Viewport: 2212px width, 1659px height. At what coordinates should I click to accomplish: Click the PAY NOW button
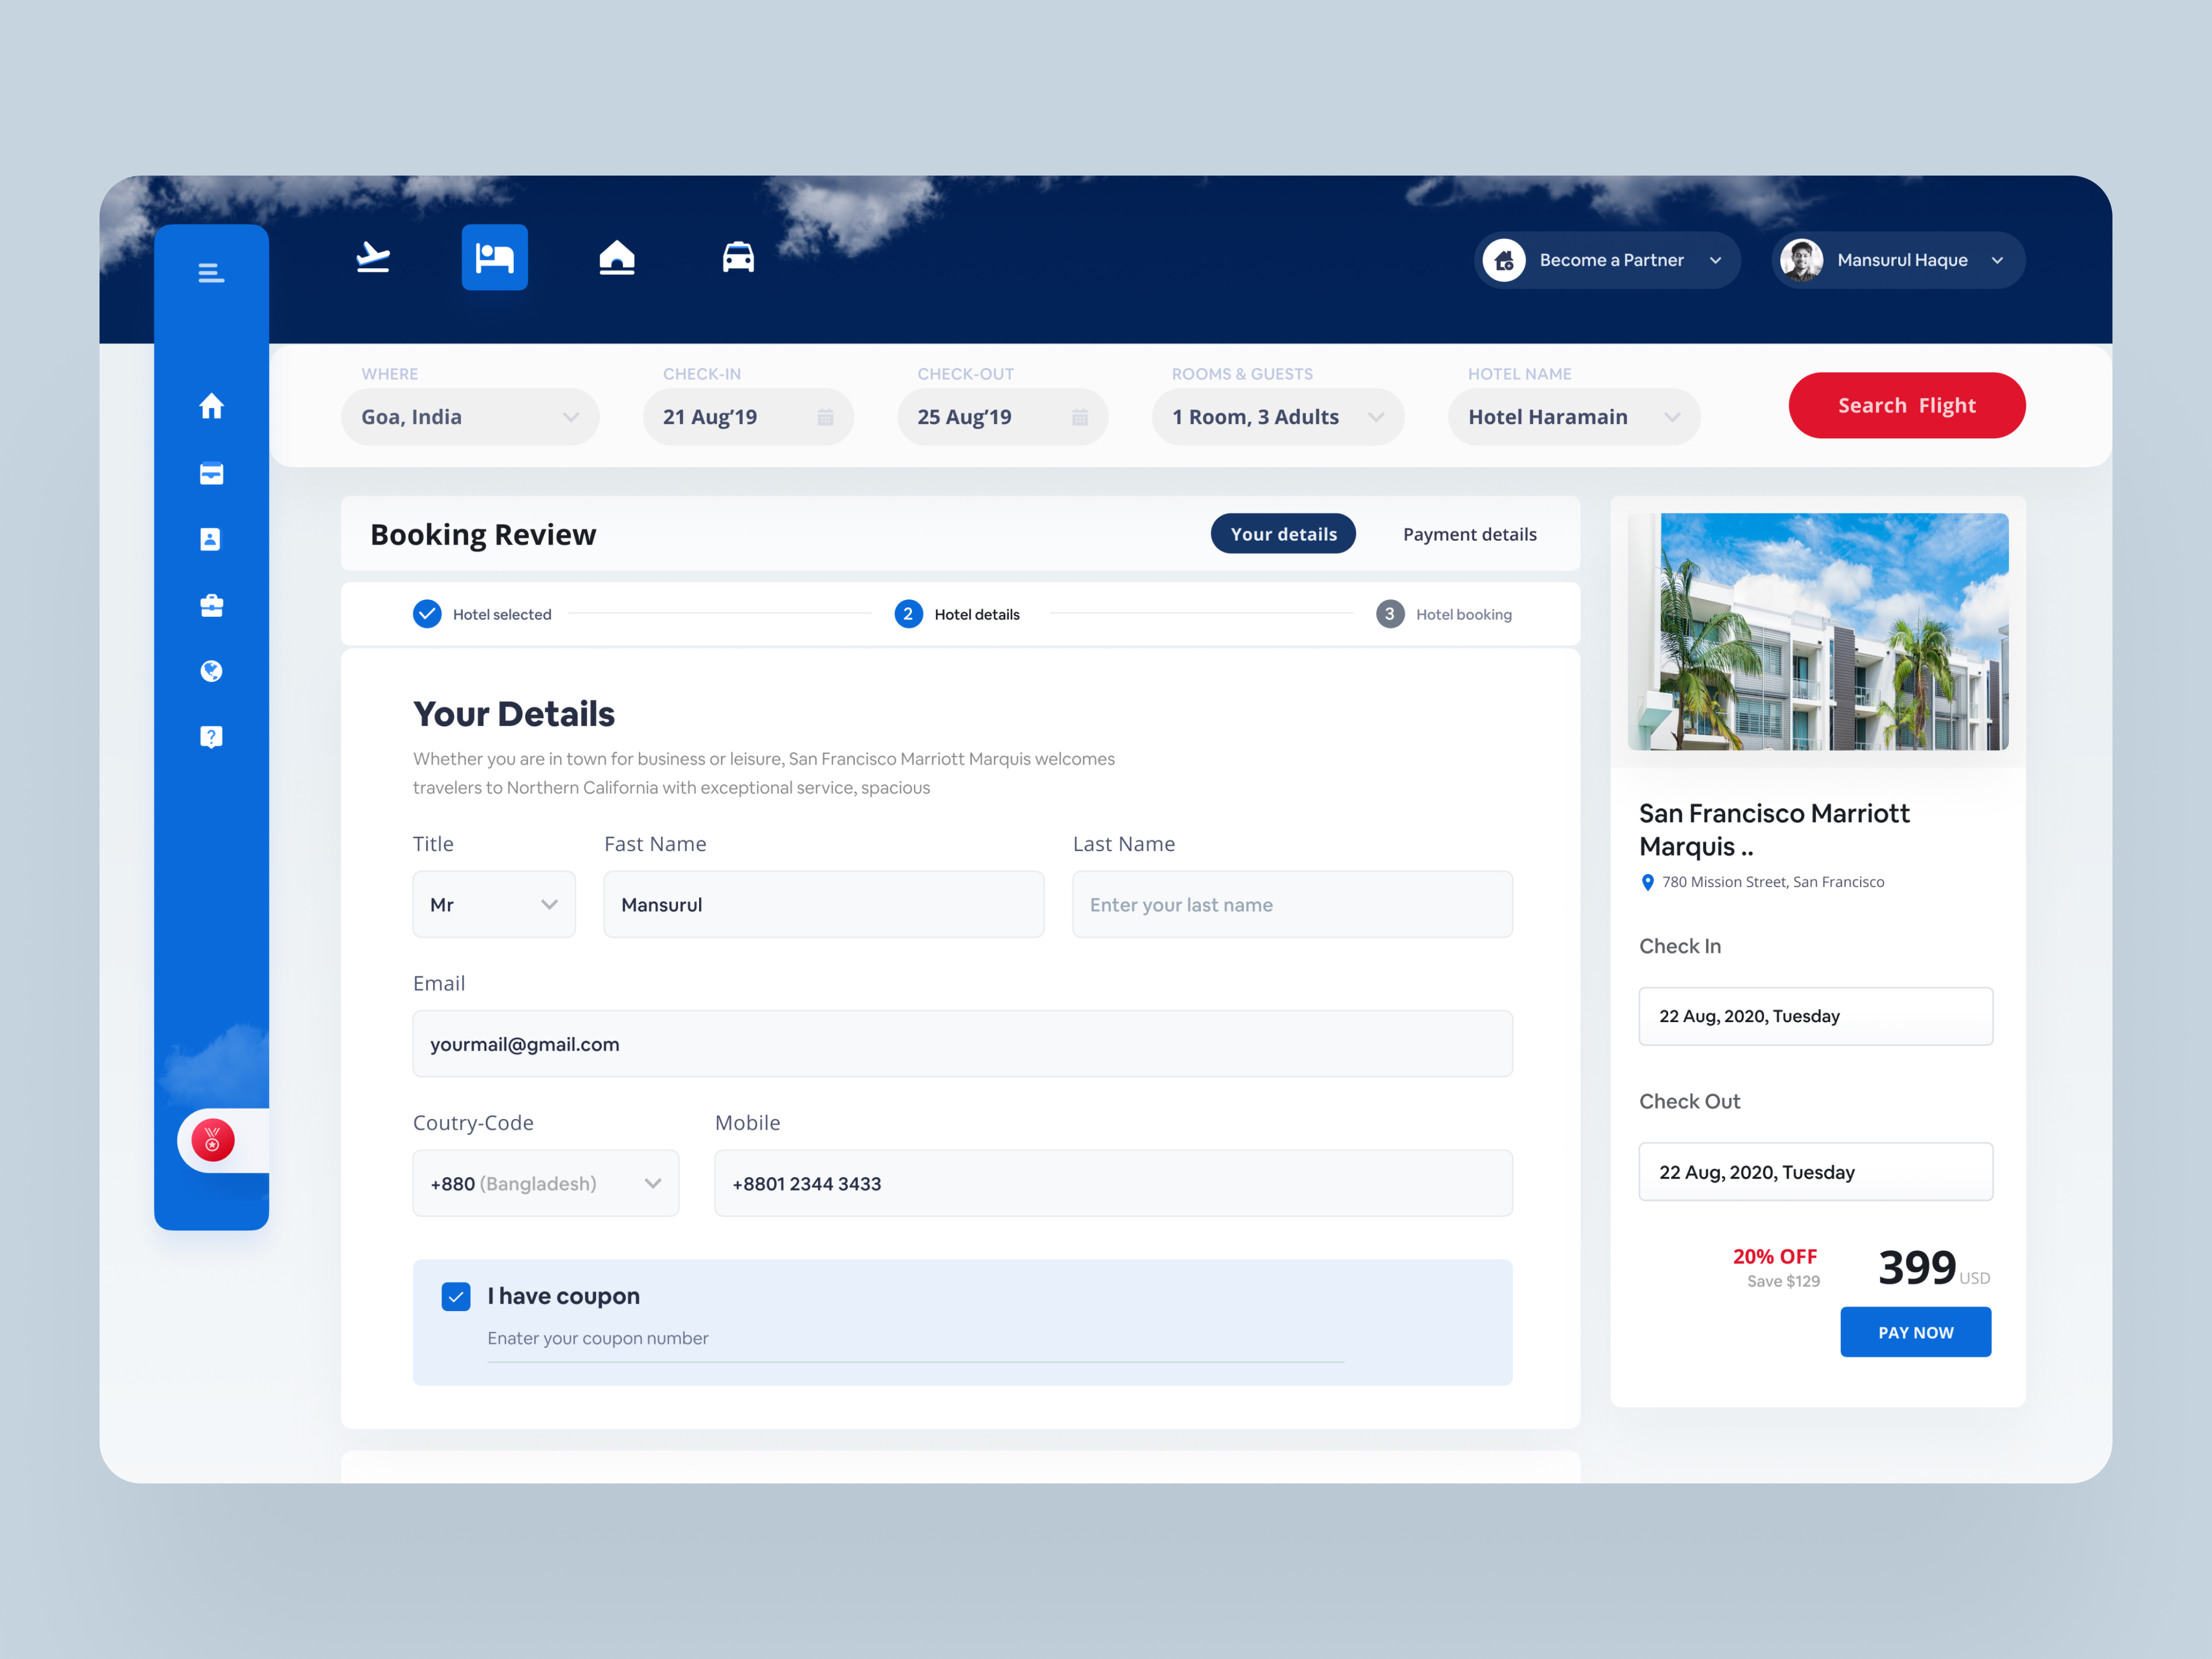point(1915,1332)
